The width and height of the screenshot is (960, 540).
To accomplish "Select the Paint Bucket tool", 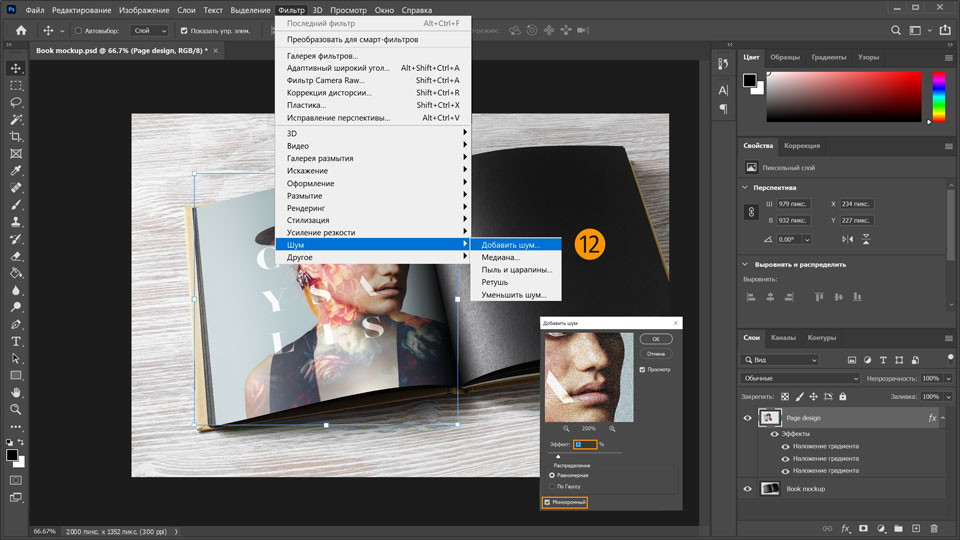I will 16,273.
